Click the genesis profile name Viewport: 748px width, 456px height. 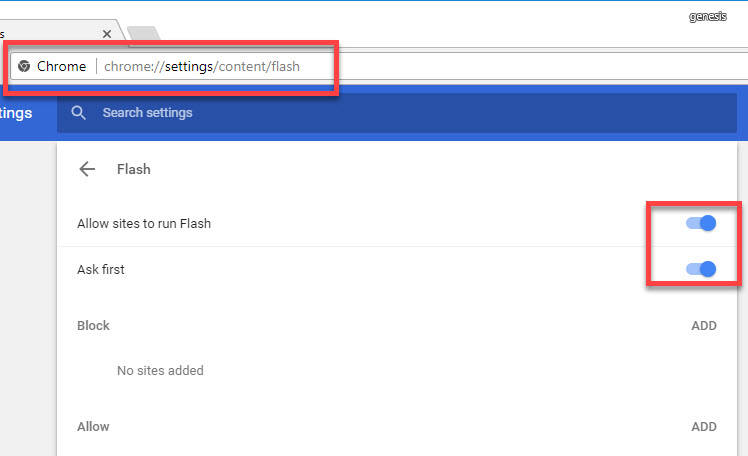707,16
